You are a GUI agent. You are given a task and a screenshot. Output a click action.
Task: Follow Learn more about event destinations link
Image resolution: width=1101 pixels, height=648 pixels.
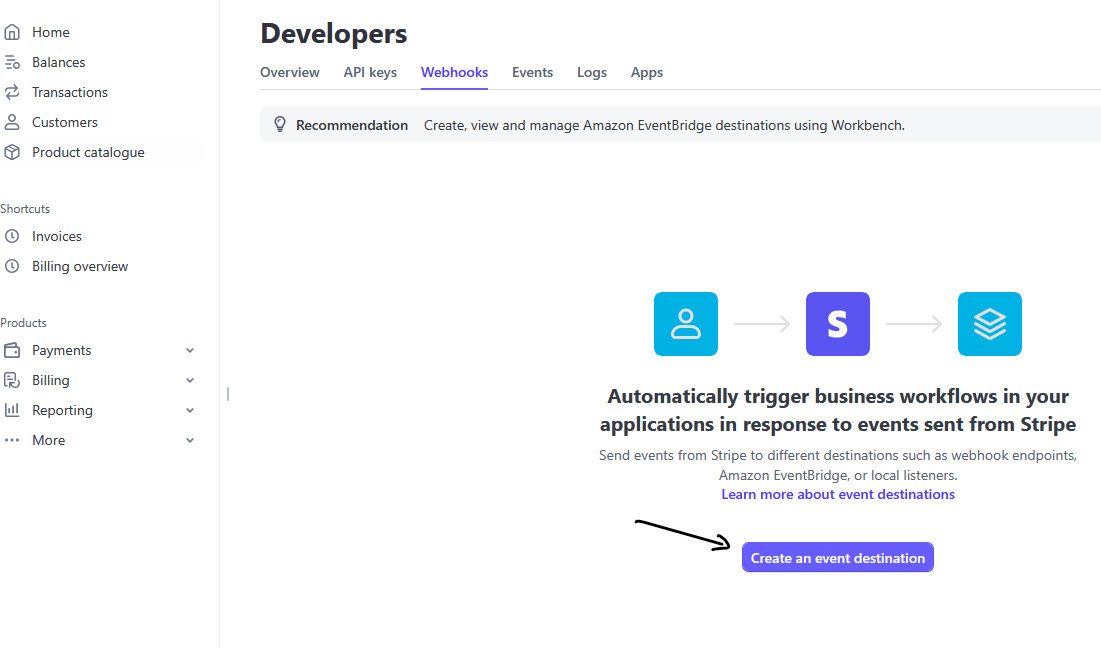click(x=838, y=494)
